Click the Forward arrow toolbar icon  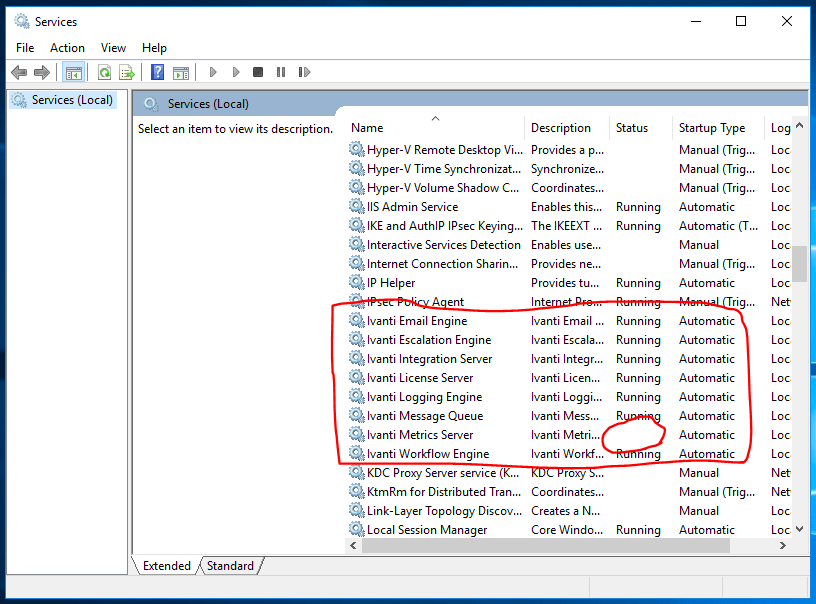point(42,72)
